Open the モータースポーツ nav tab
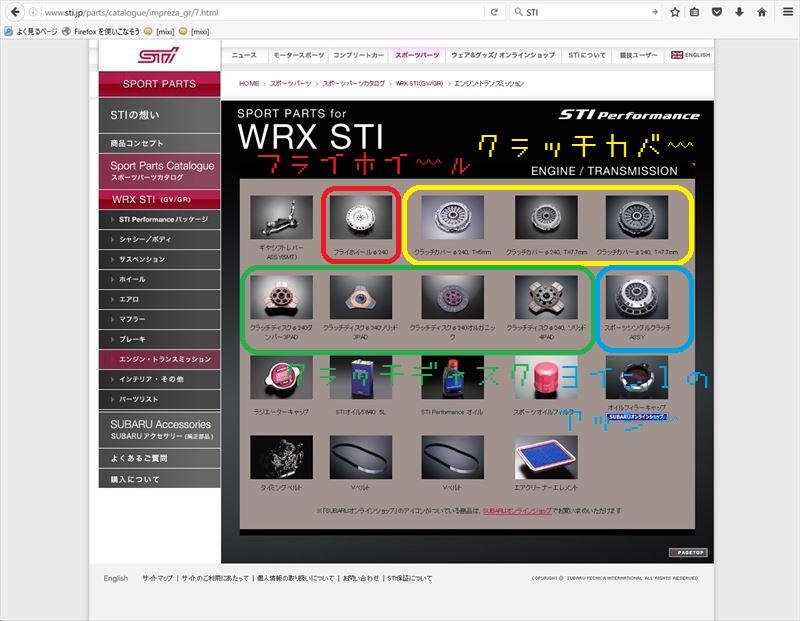Image resolution: width=800 pixels, height=621 pixels. [298, 55]
